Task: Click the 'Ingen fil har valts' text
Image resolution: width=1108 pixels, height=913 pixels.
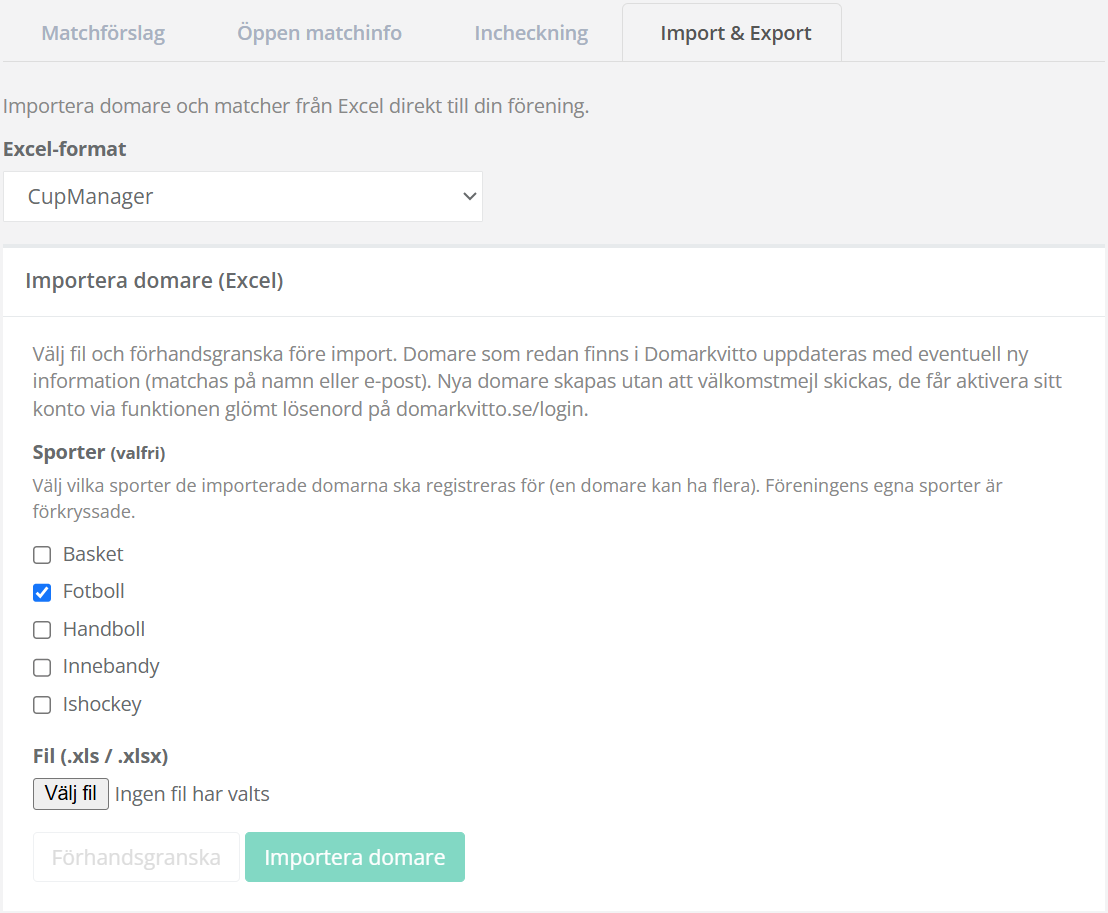Action: point(192,794)
